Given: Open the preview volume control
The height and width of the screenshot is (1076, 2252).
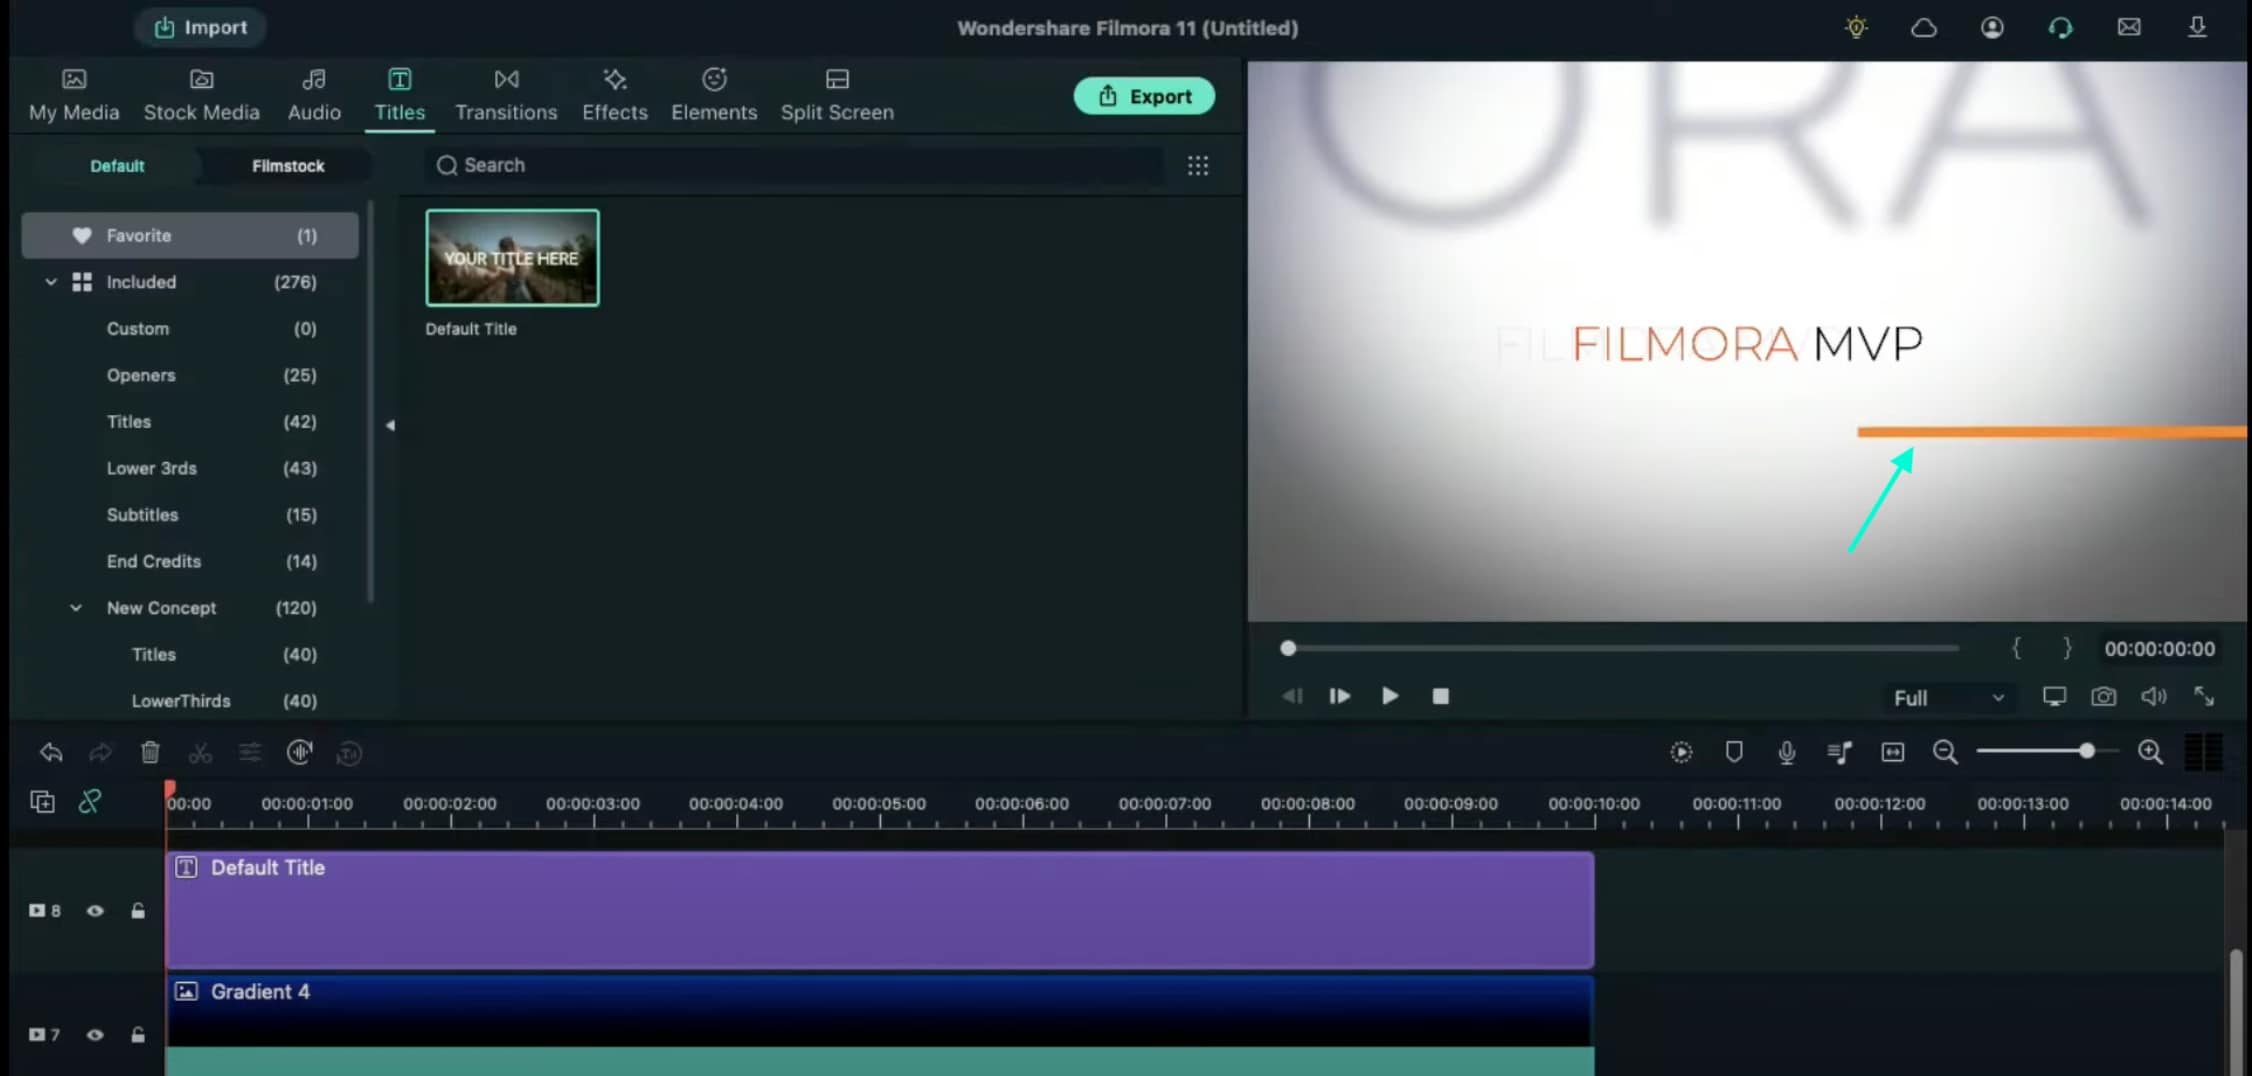Looking at the screenshot, I should click(2153, 697).
